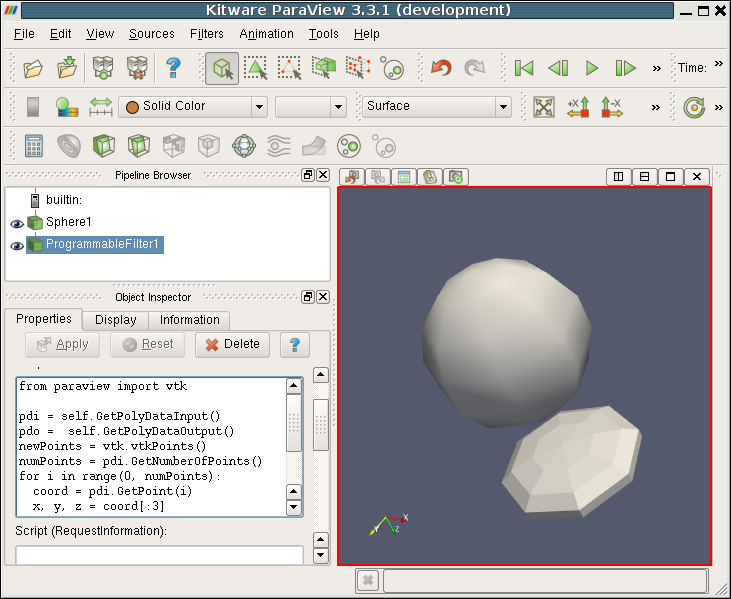Open the Animation menu
This screenshot has width=731, height=599.
266,34
